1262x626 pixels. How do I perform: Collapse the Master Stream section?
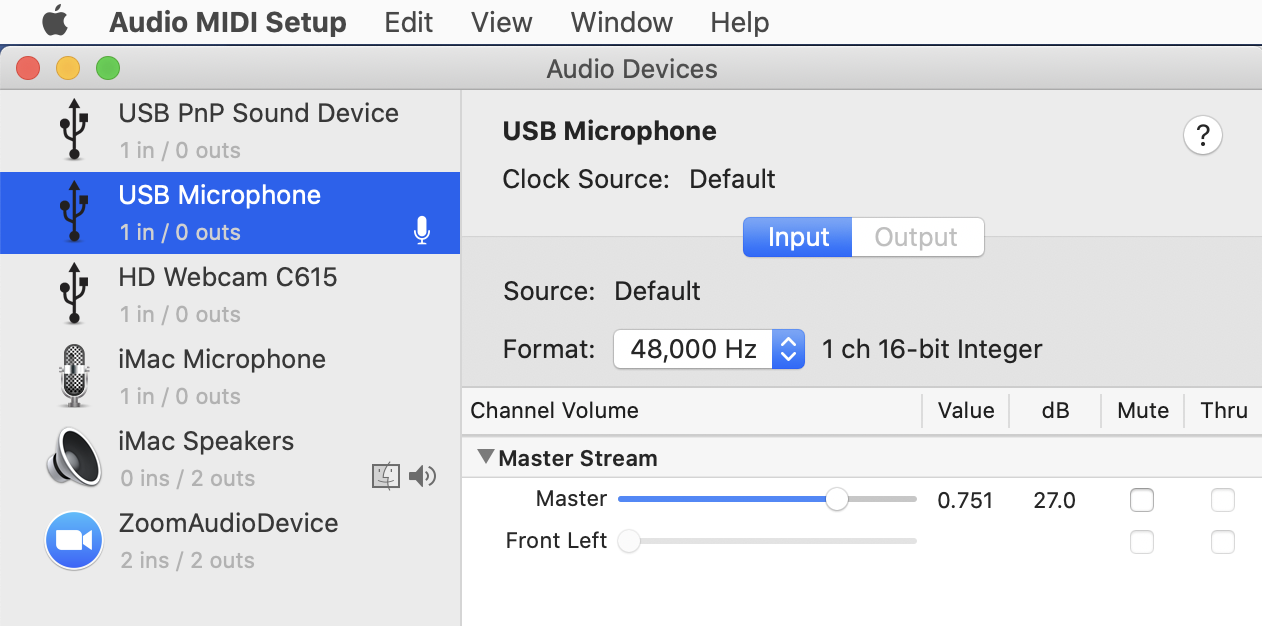coord(486,457)
